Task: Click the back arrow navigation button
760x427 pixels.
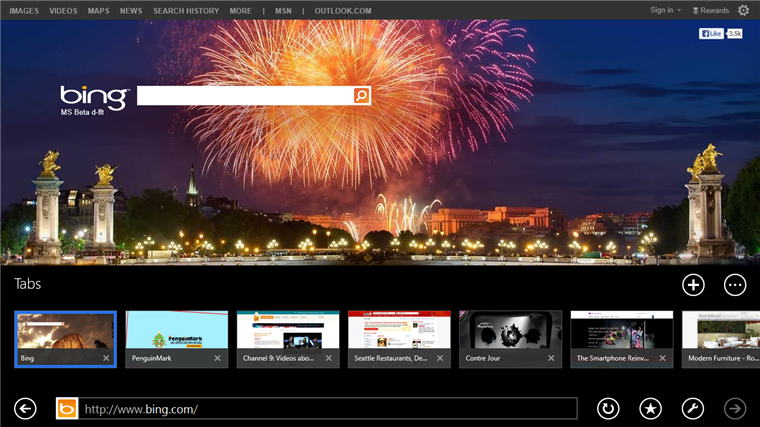Action: [25, 409]
